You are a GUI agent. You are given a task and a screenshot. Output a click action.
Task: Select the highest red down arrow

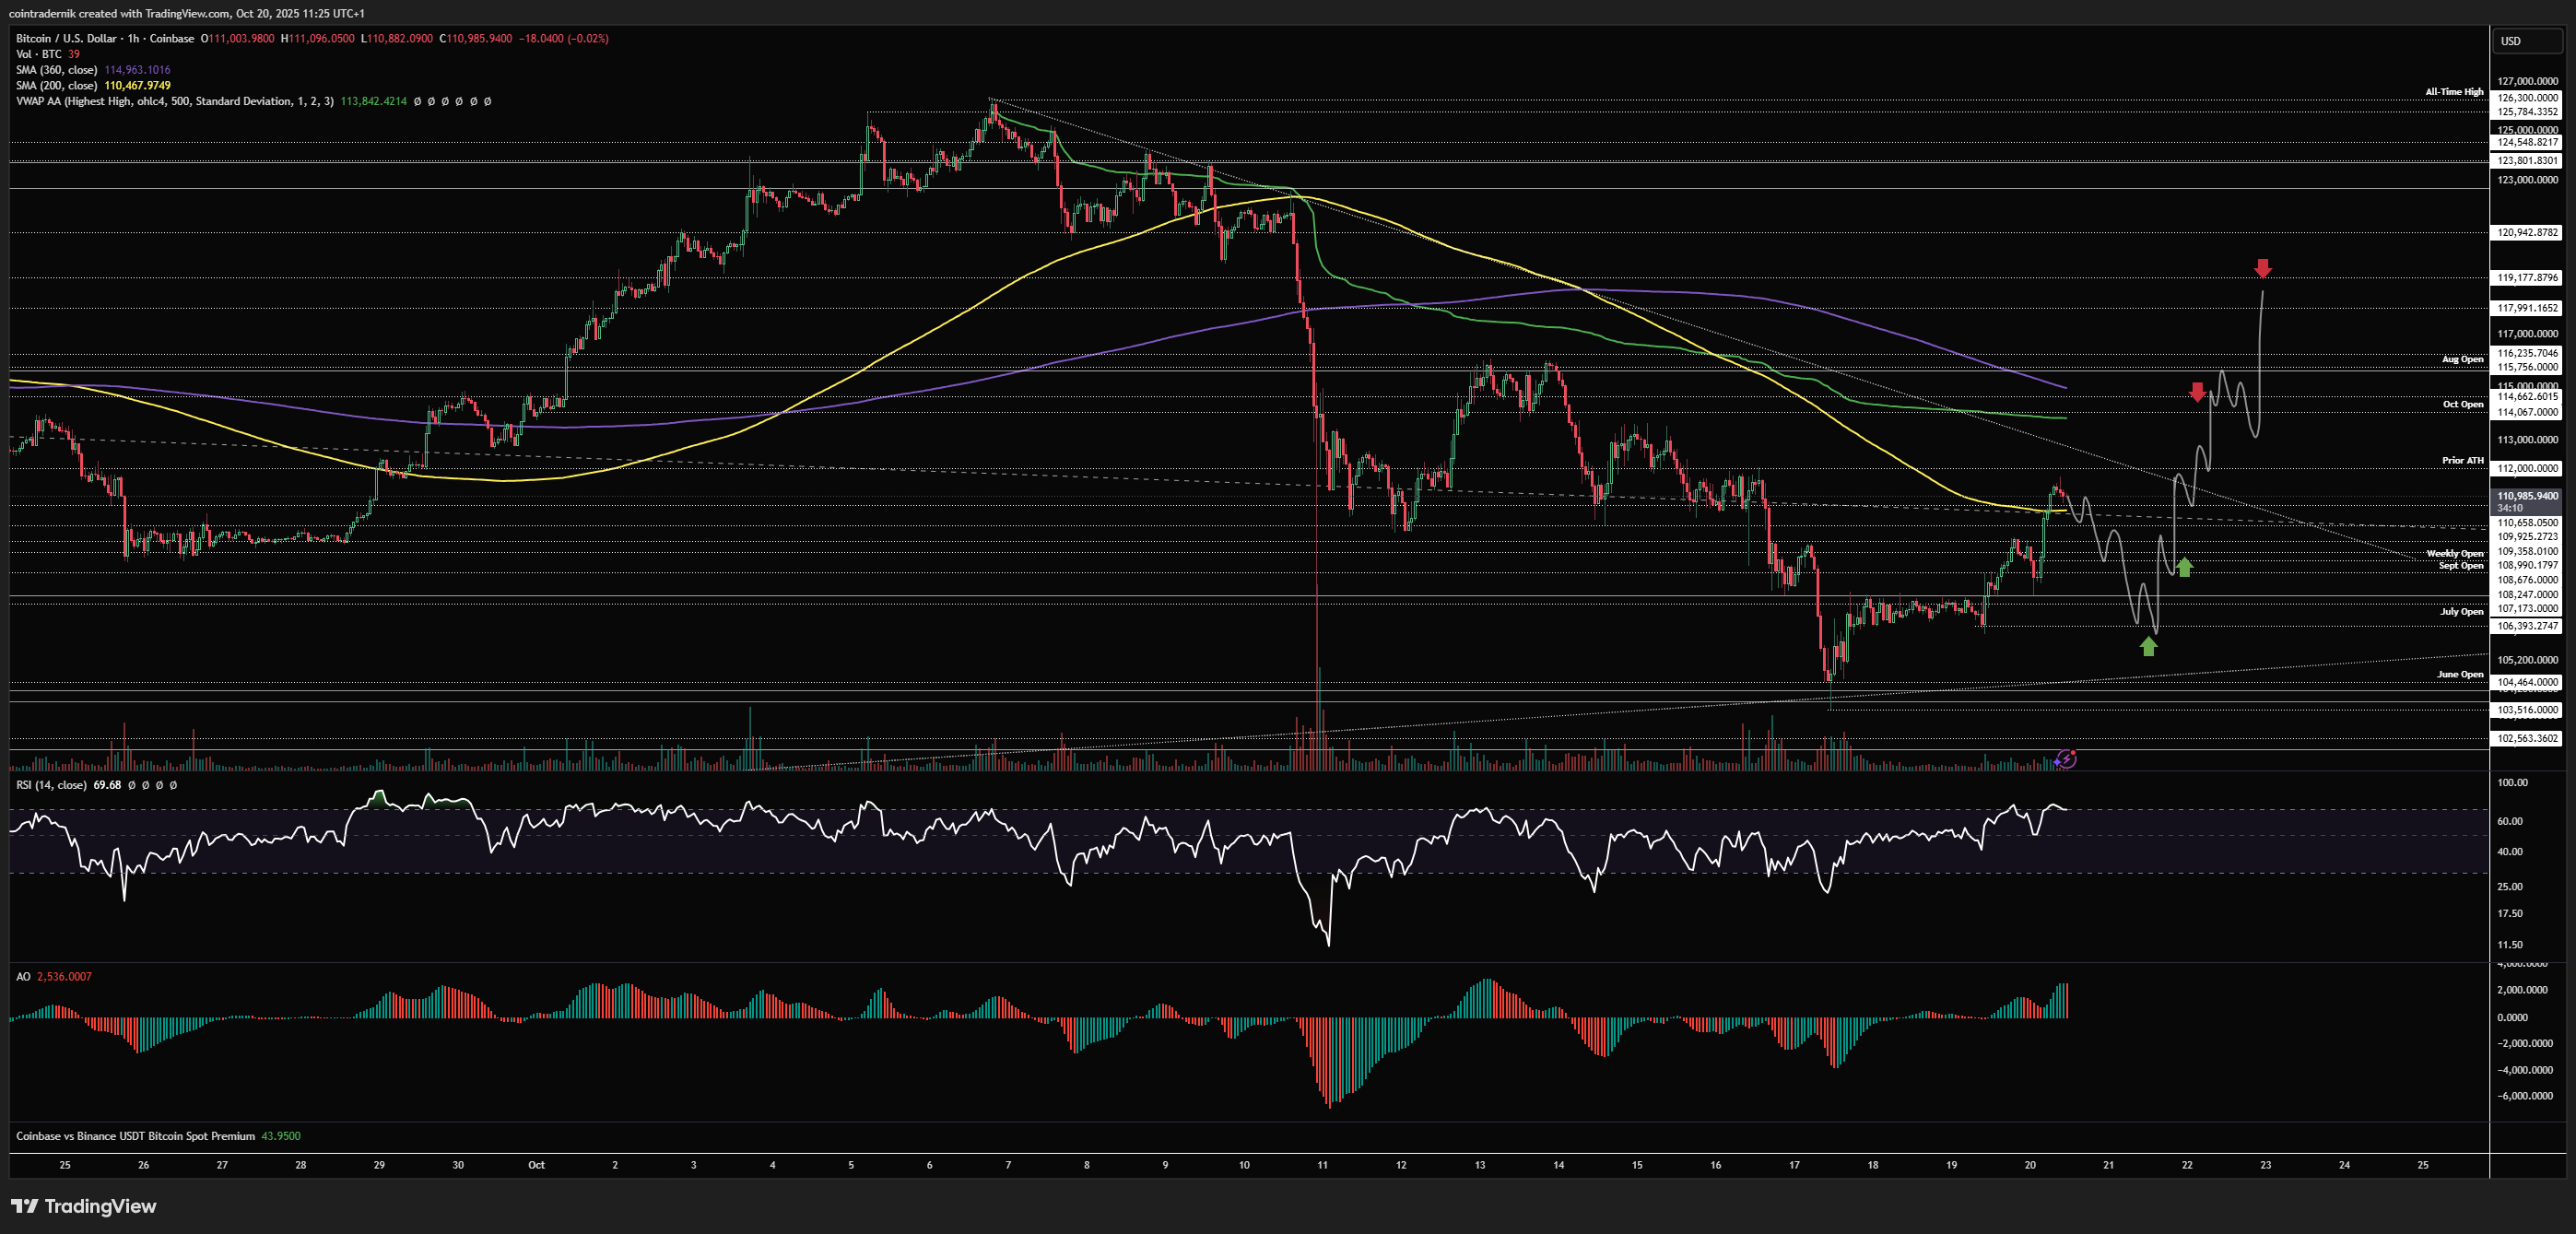tap(2263, 268)
